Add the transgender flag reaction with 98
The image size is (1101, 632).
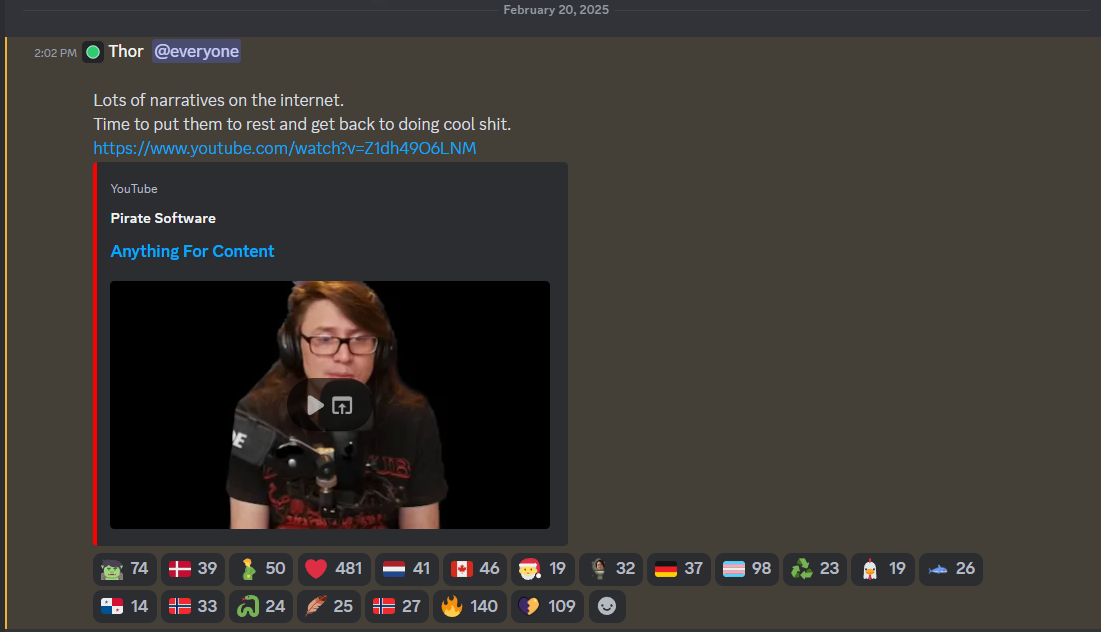[747, 569]
